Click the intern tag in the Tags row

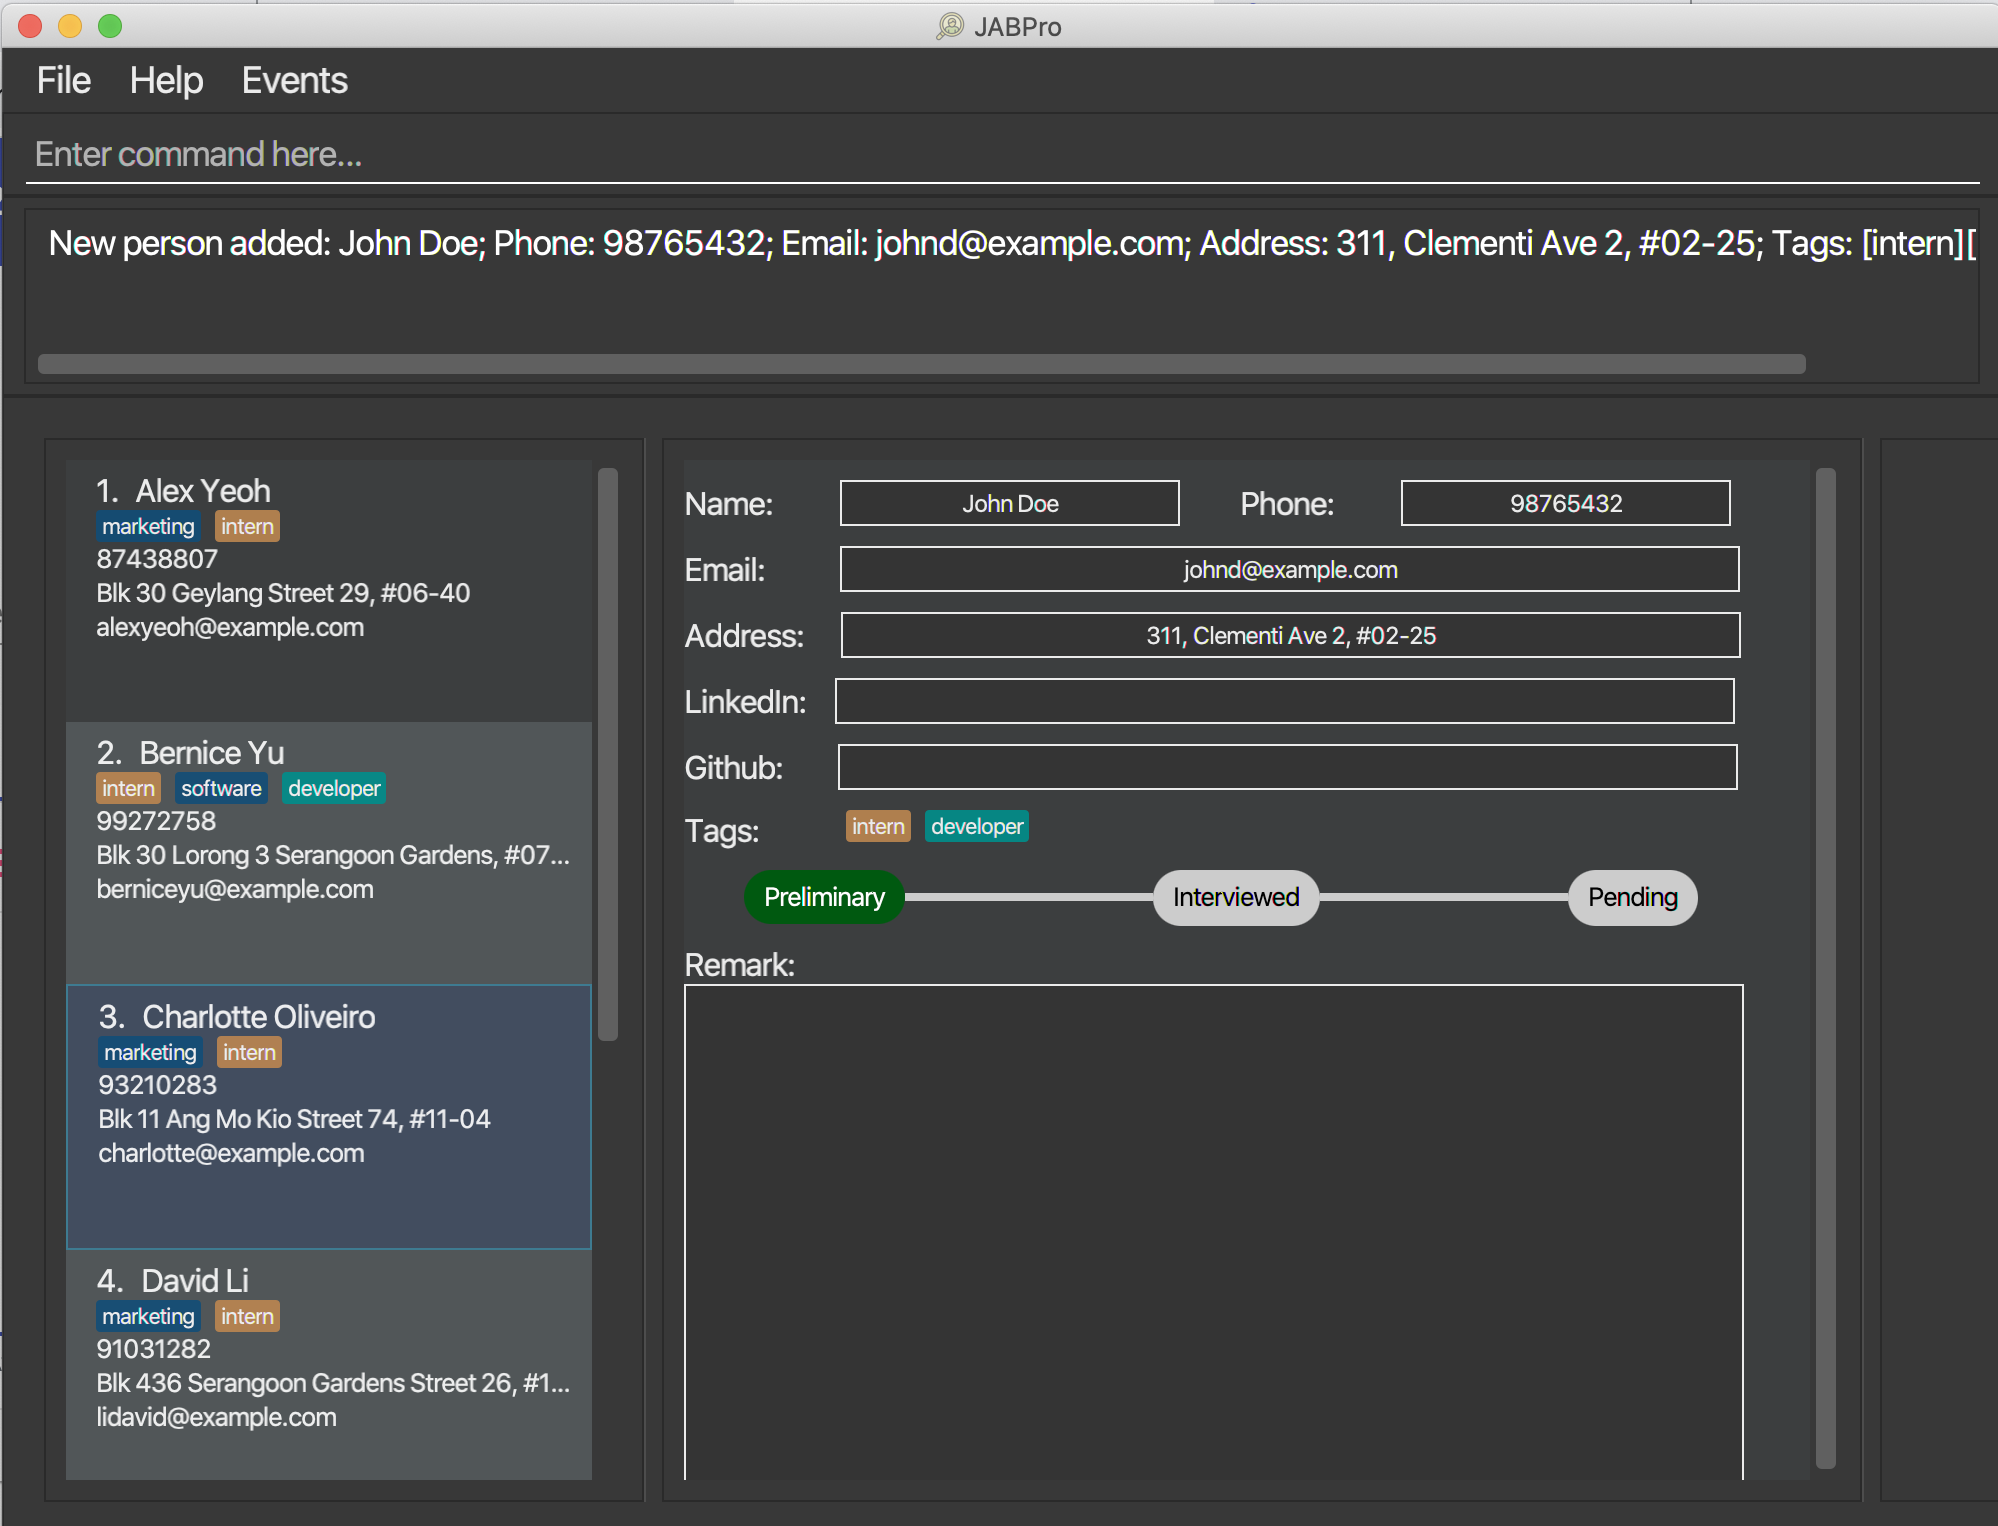(x=877, y=826)
